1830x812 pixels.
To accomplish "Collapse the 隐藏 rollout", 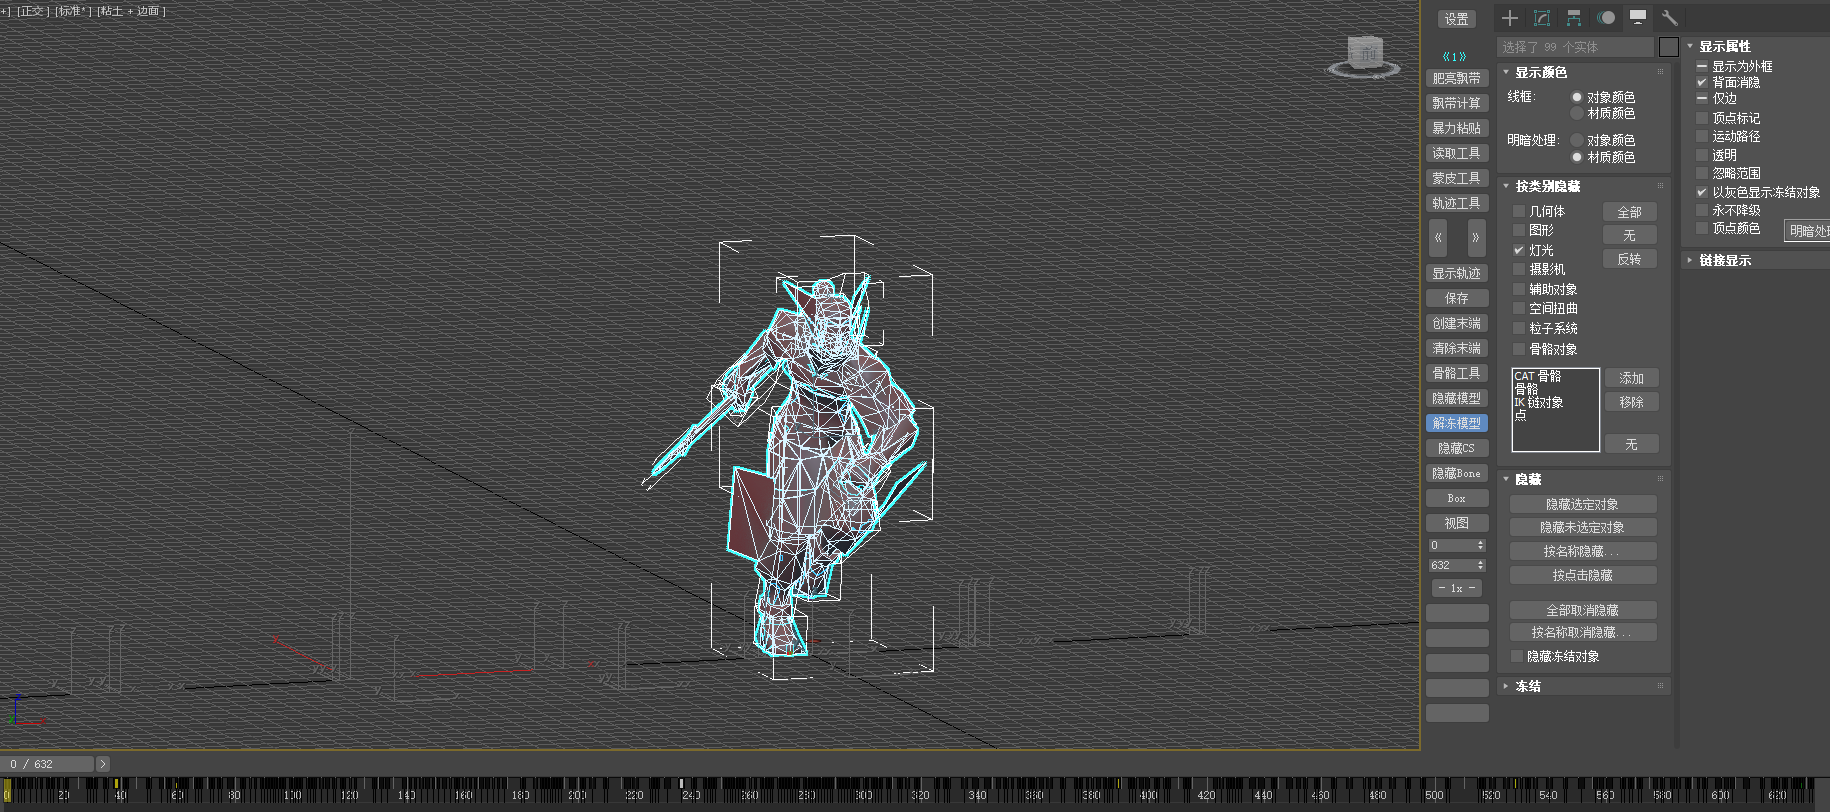I will pos(1528,479).
